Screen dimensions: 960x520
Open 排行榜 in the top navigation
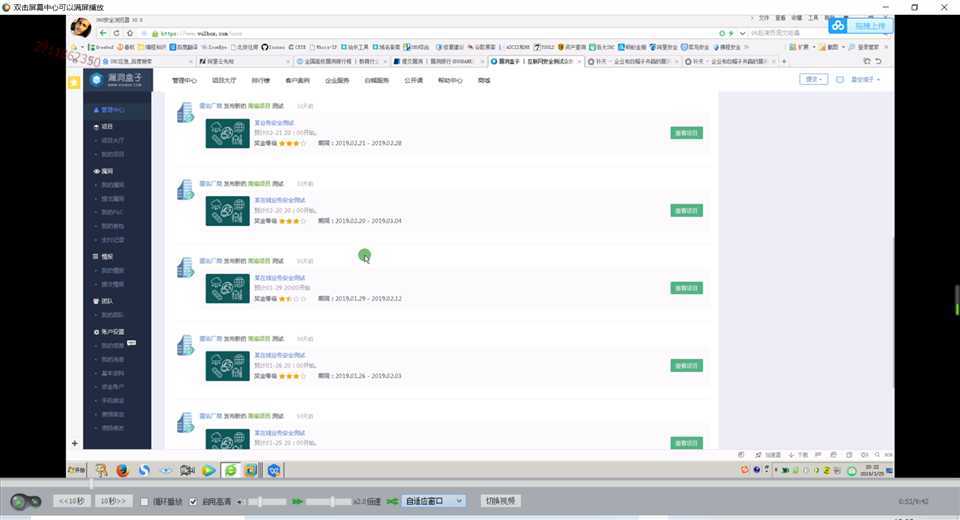(261, 80)
